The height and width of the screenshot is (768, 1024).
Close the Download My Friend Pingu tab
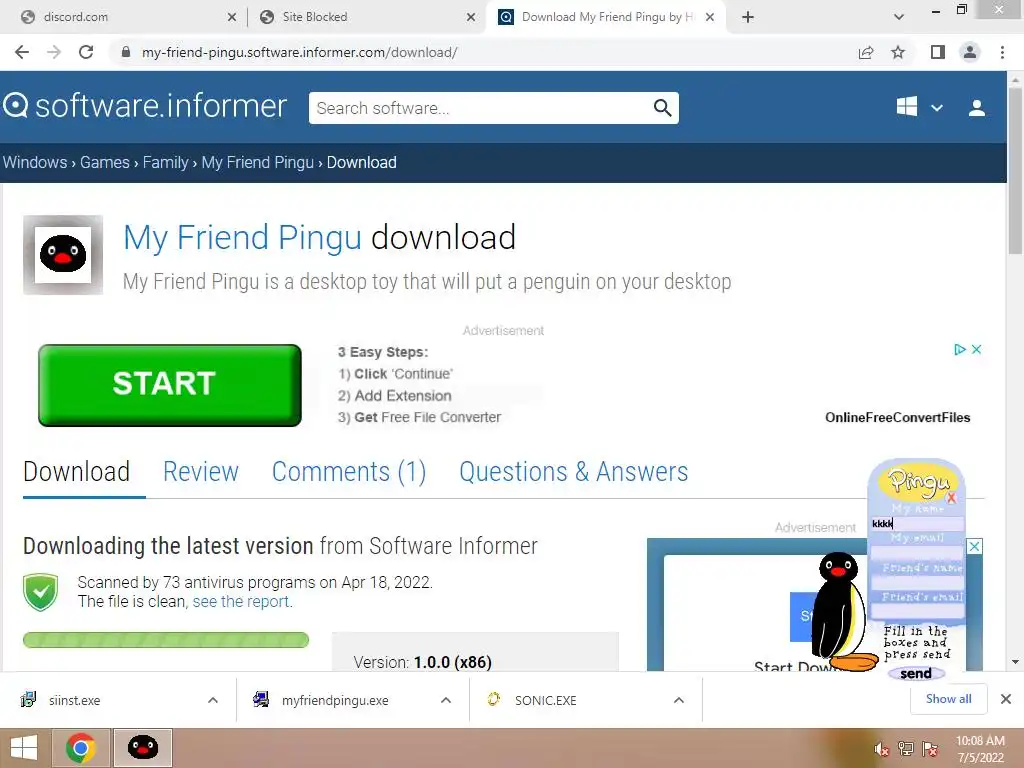(710, 17)
